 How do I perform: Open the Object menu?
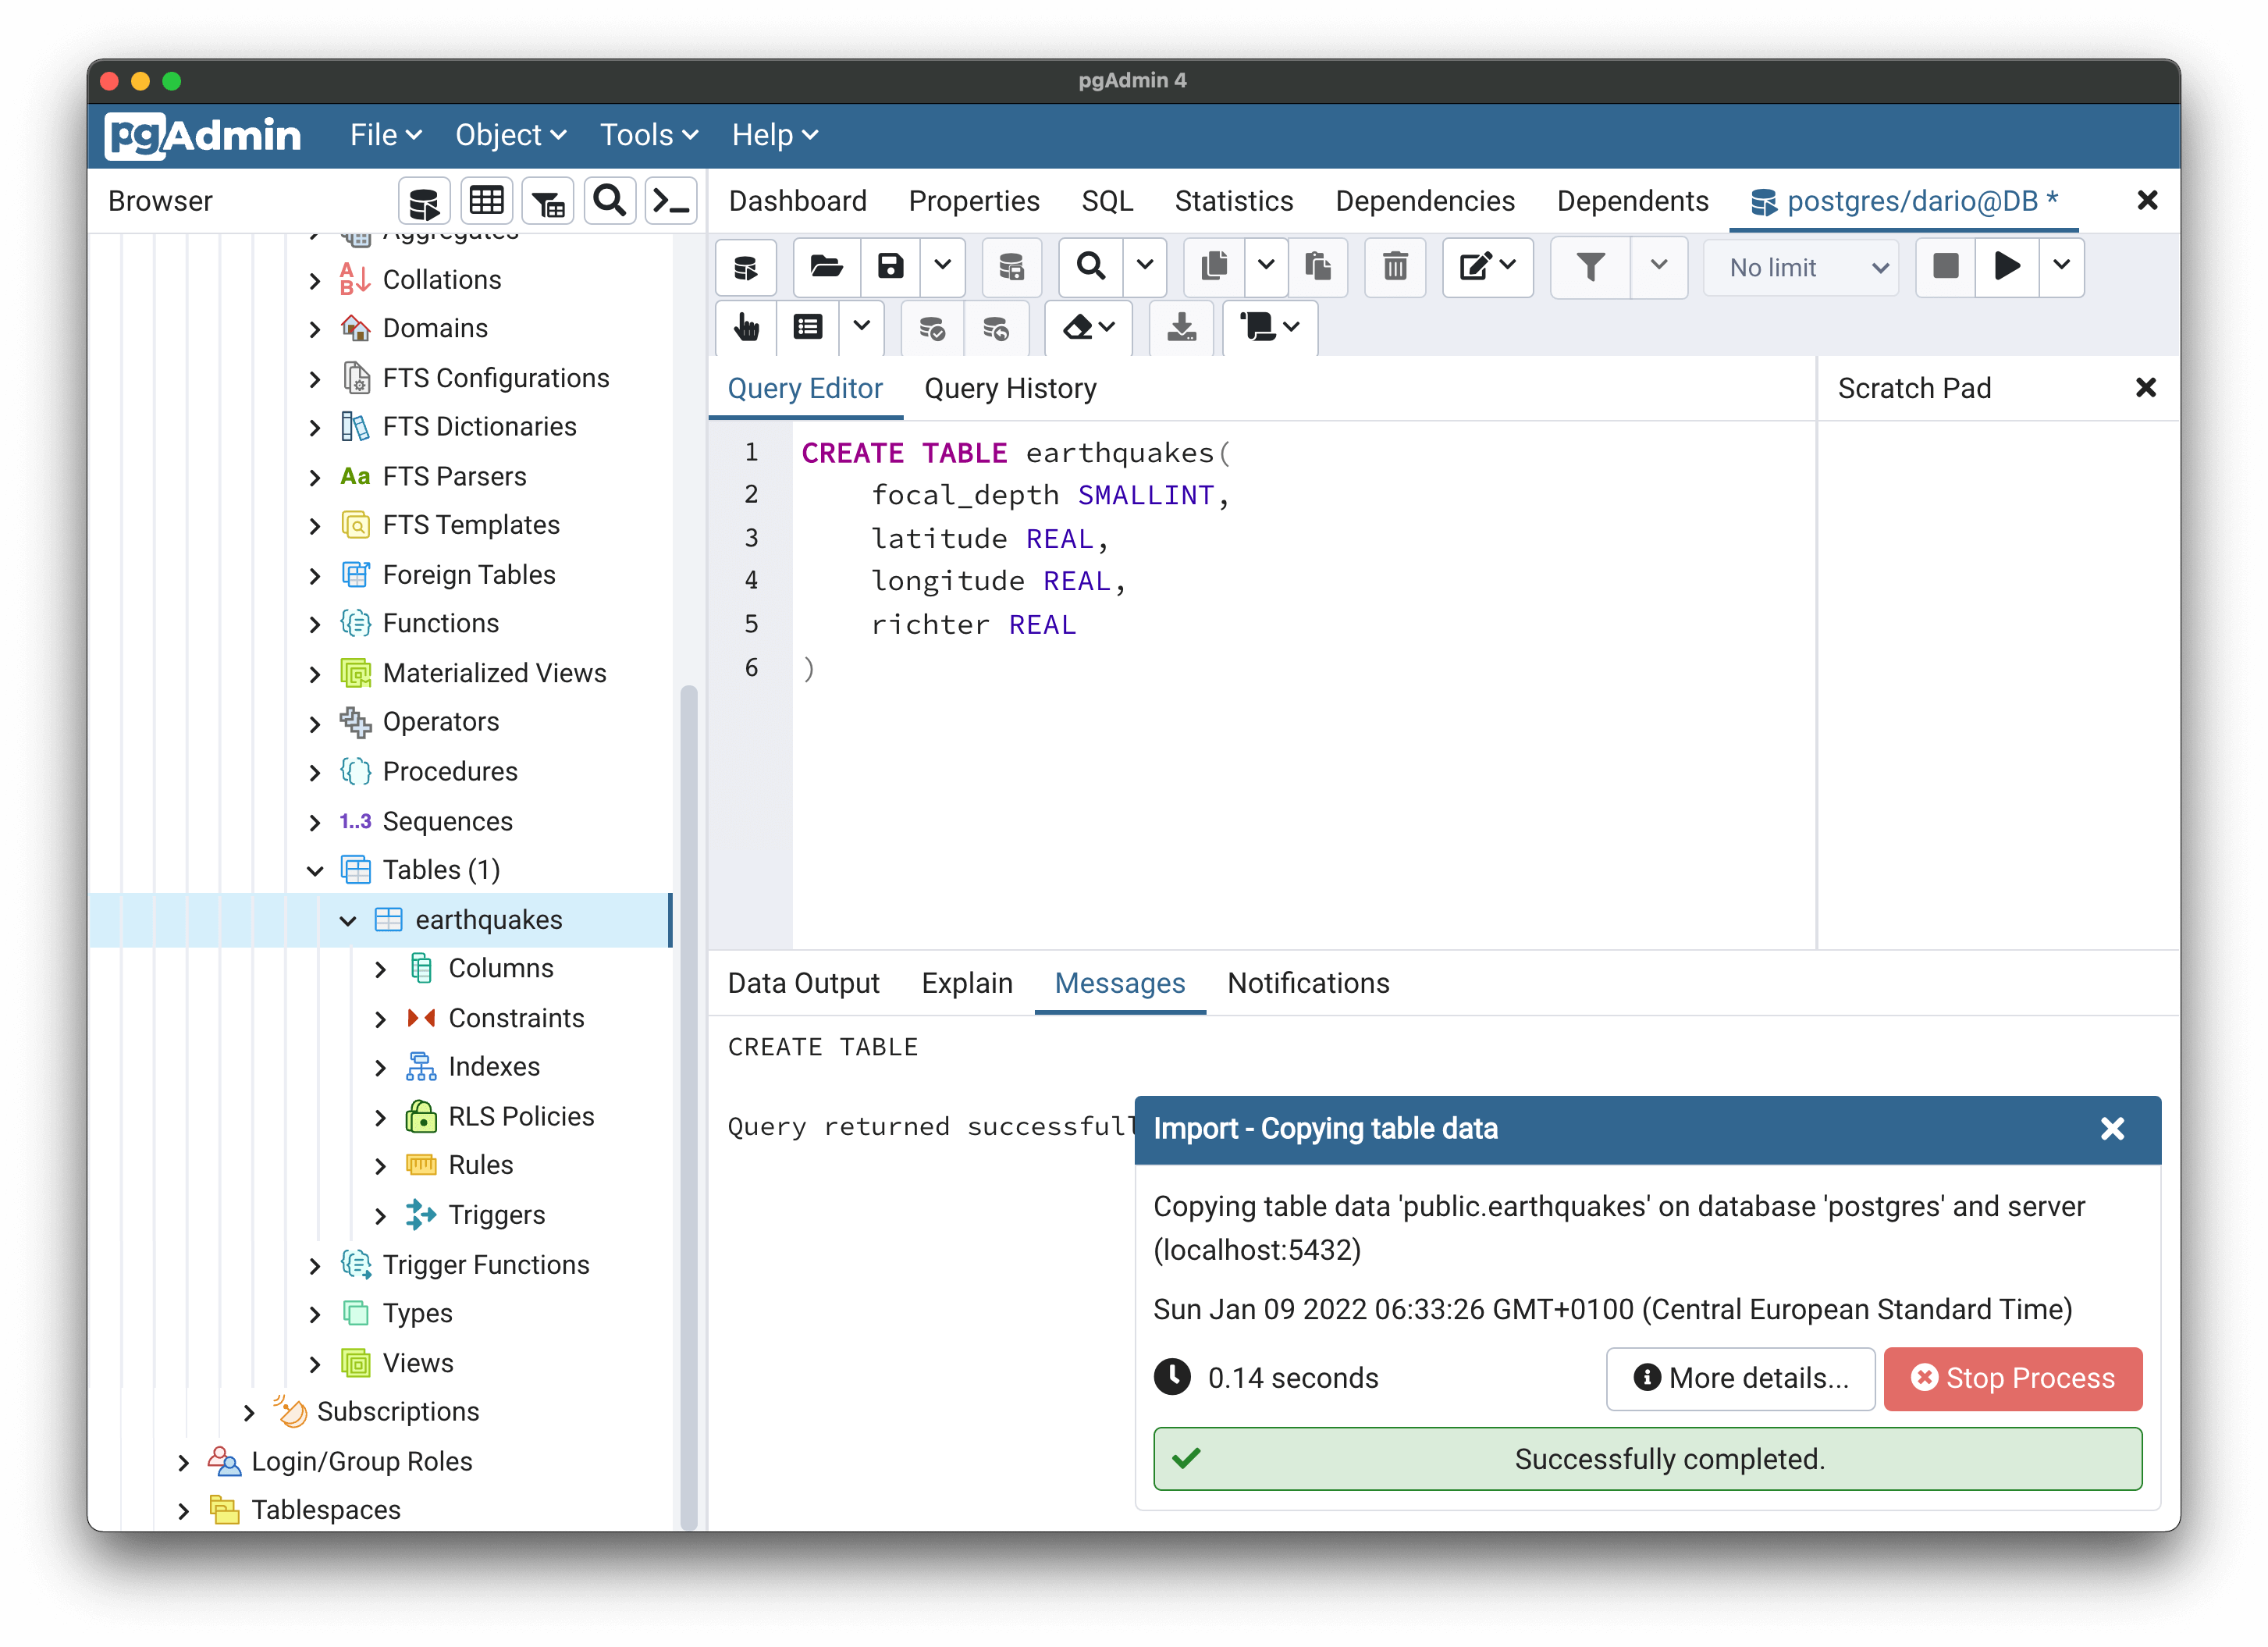511,135
